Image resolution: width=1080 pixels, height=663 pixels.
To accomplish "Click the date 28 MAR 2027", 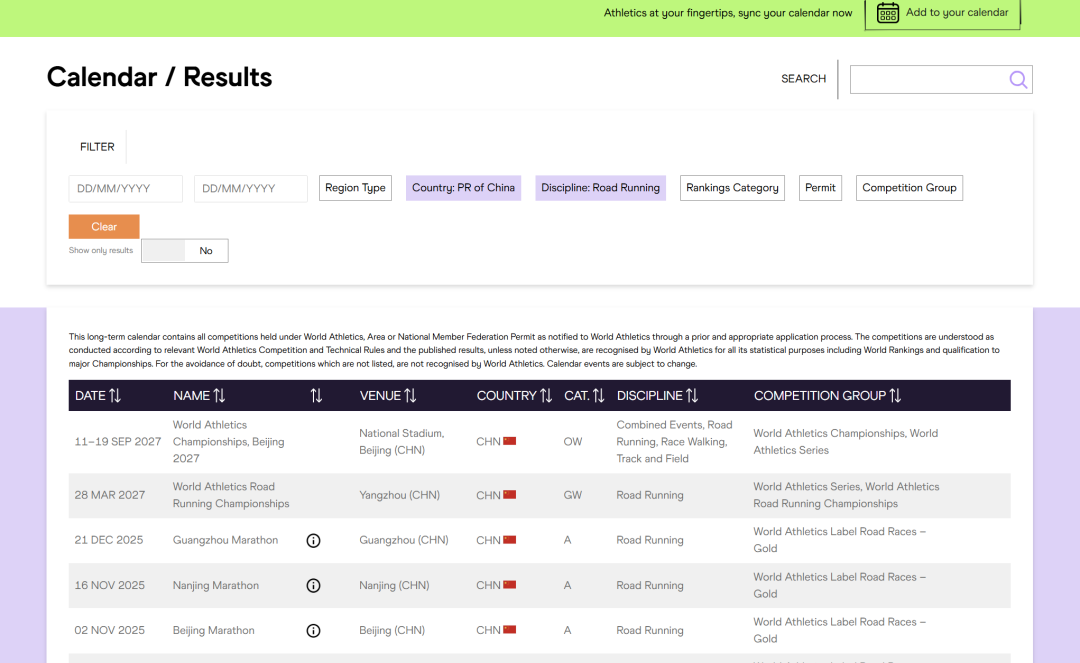I will (x=110, y=495).
